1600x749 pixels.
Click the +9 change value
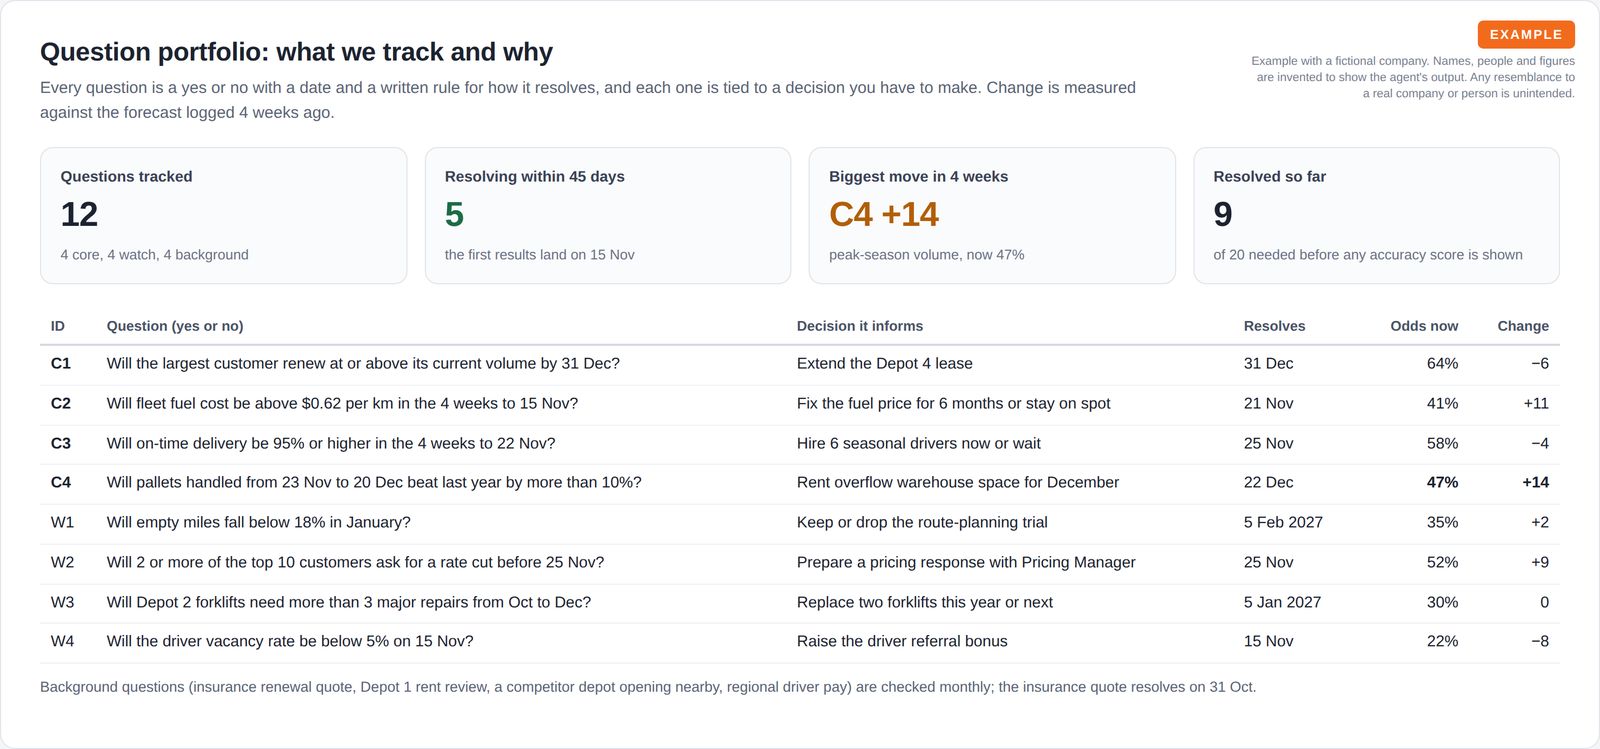pyautogui.click(x=1540, y=563)
